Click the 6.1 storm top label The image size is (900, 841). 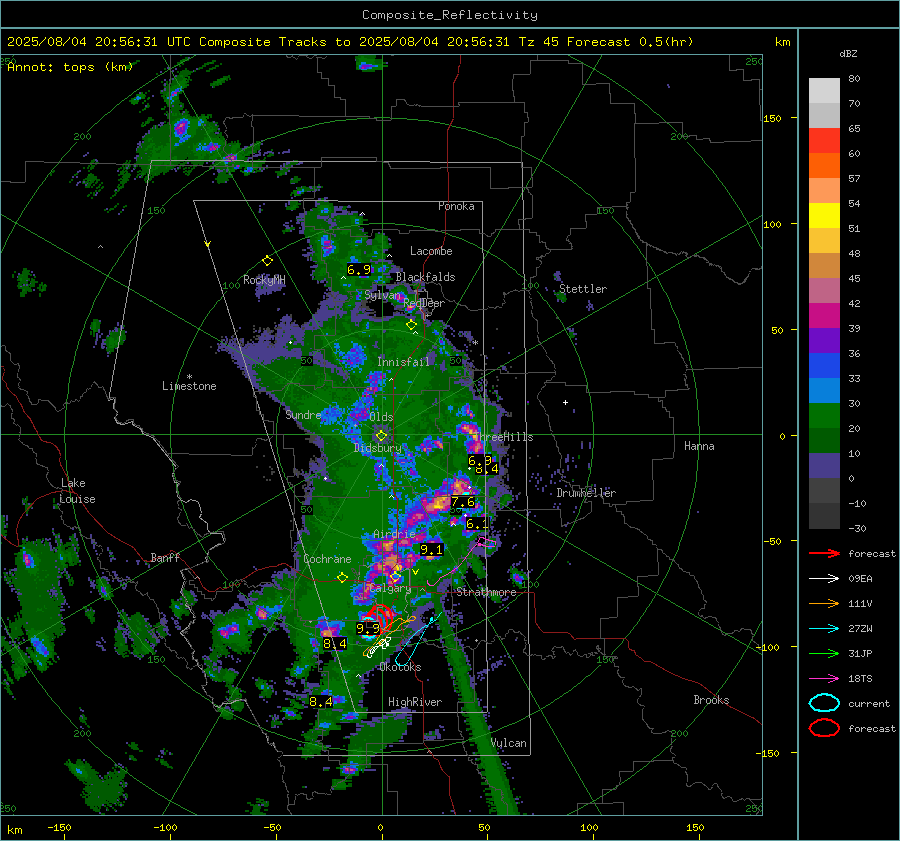477,524
